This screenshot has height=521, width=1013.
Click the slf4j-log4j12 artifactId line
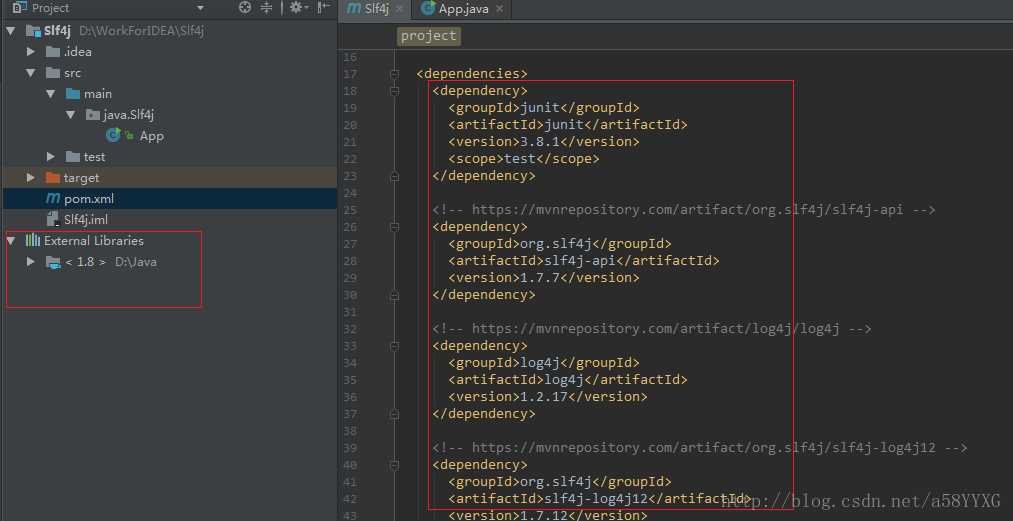600,498
